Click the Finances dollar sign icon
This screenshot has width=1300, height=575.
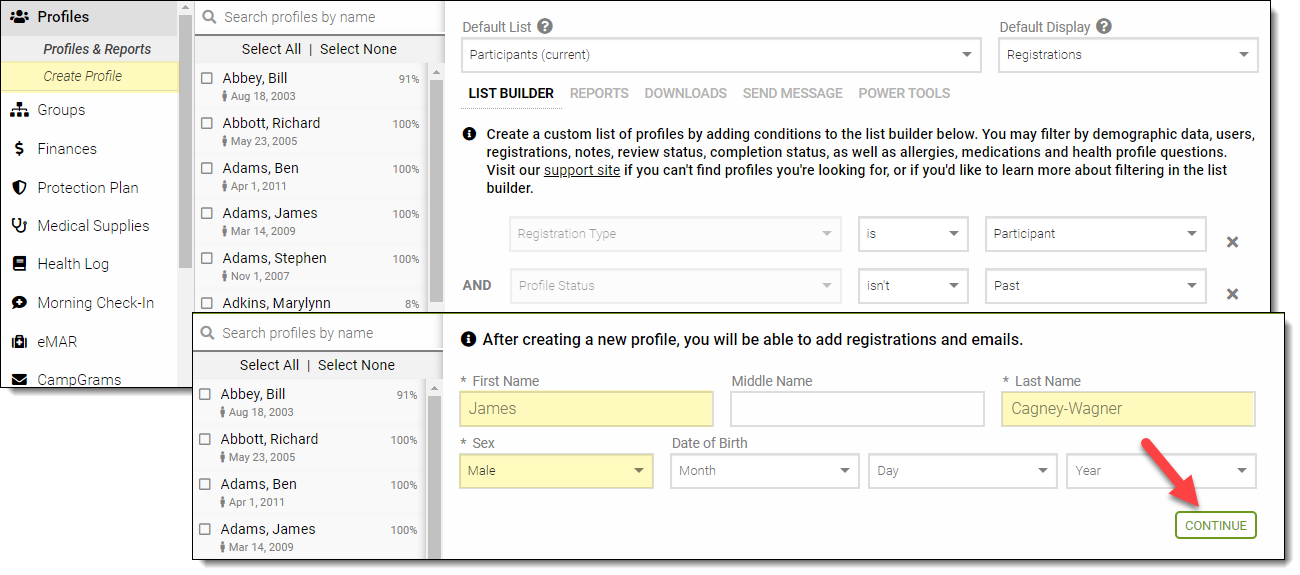(x=19, y=149)
